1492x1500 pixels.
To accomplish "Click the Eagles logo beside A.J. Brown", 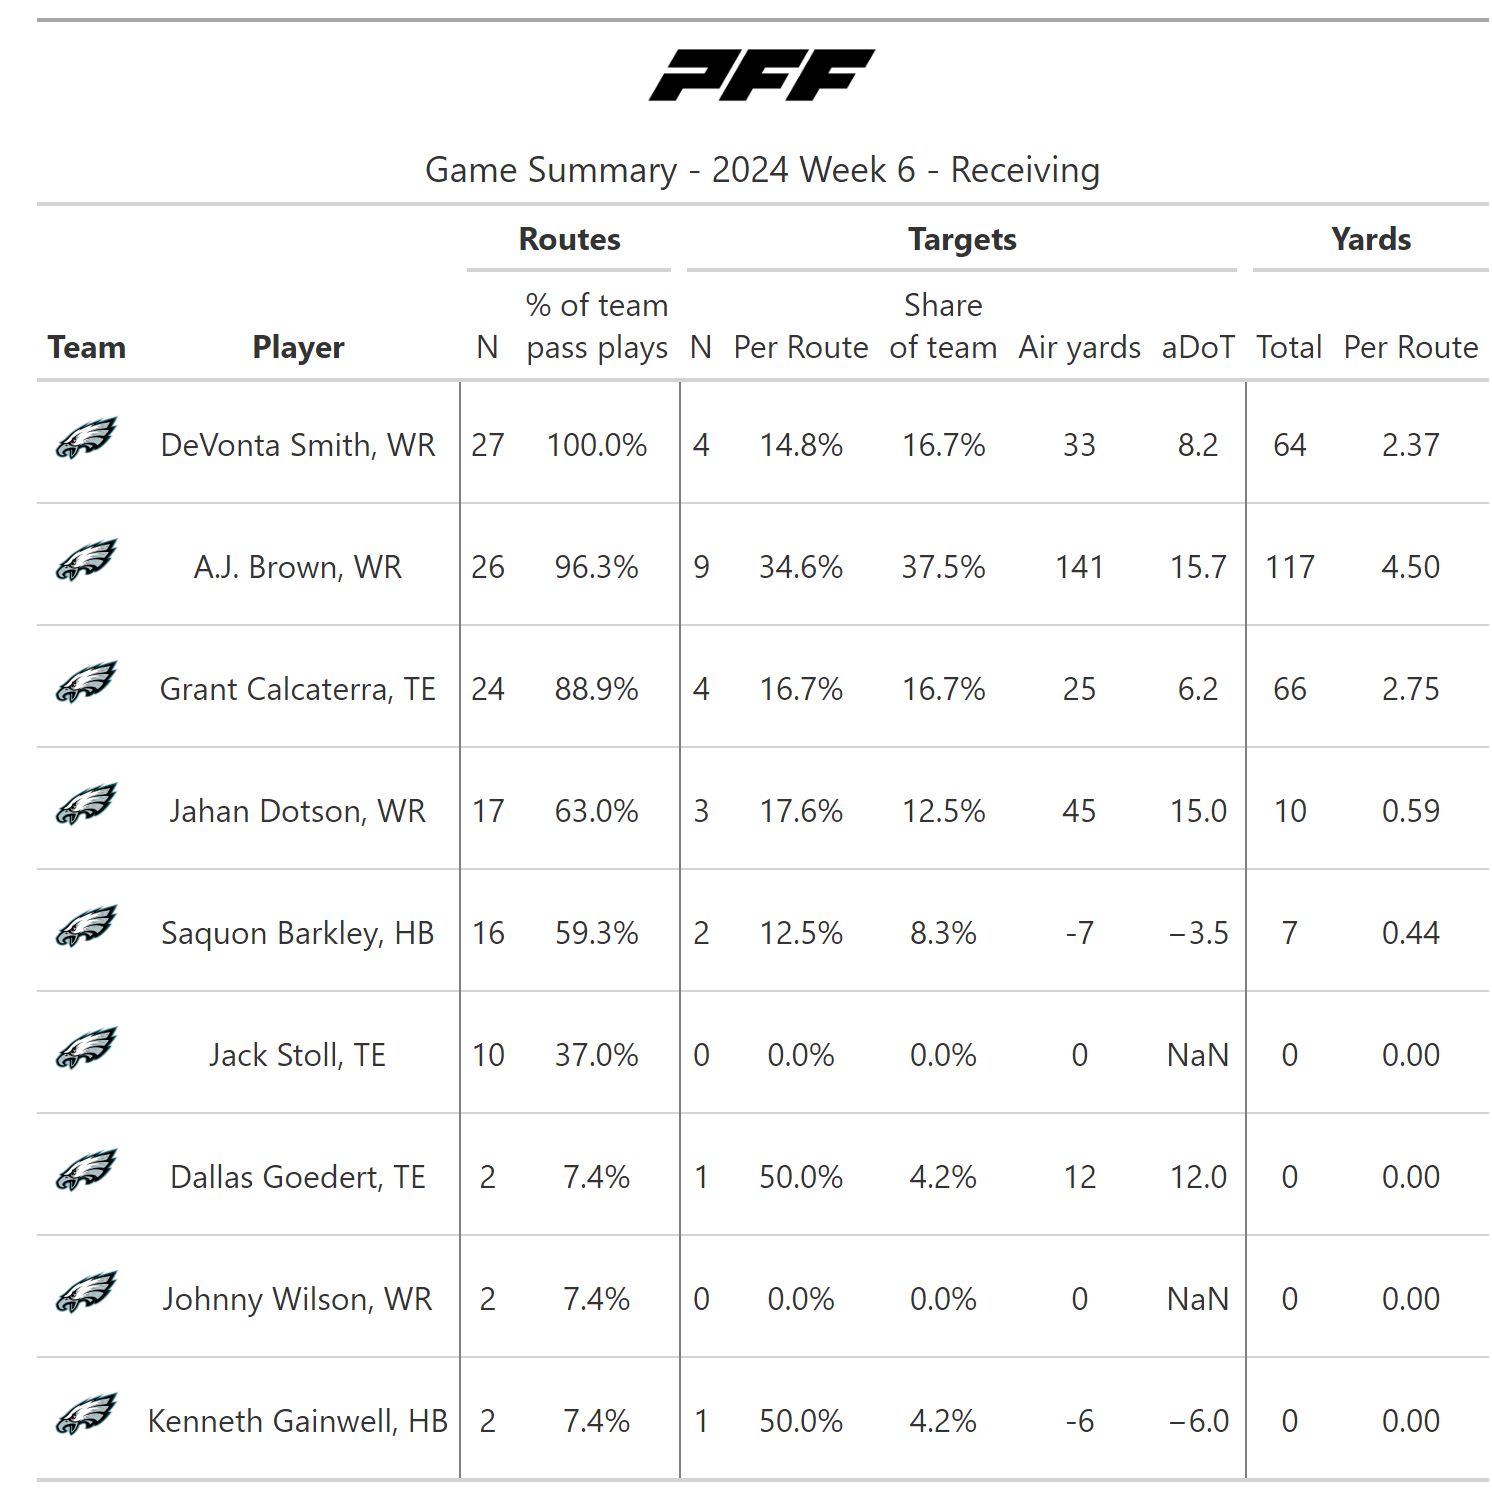I will pyautogui.click(x=86, y=561).
